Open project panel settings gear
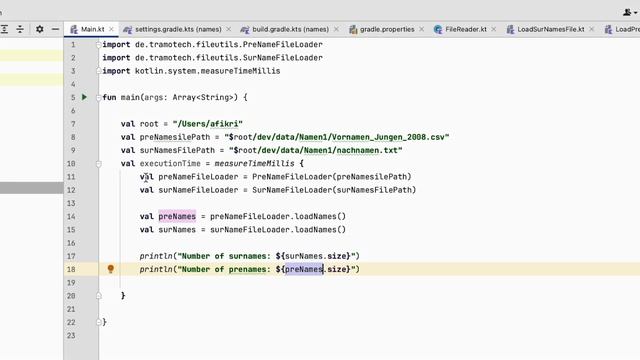This screenshot has width=640, height=360. (x=40, y=29)
